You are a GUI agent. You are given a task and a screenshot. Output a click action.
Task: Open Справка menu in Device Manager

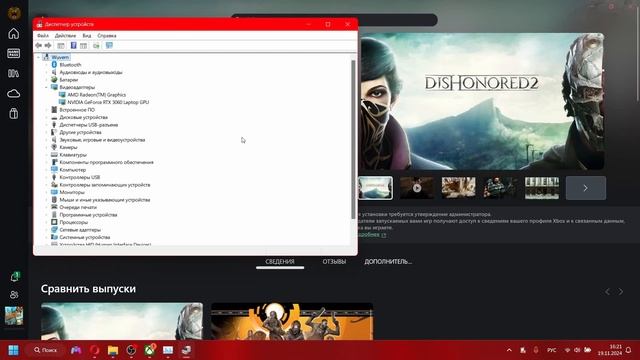107,36
